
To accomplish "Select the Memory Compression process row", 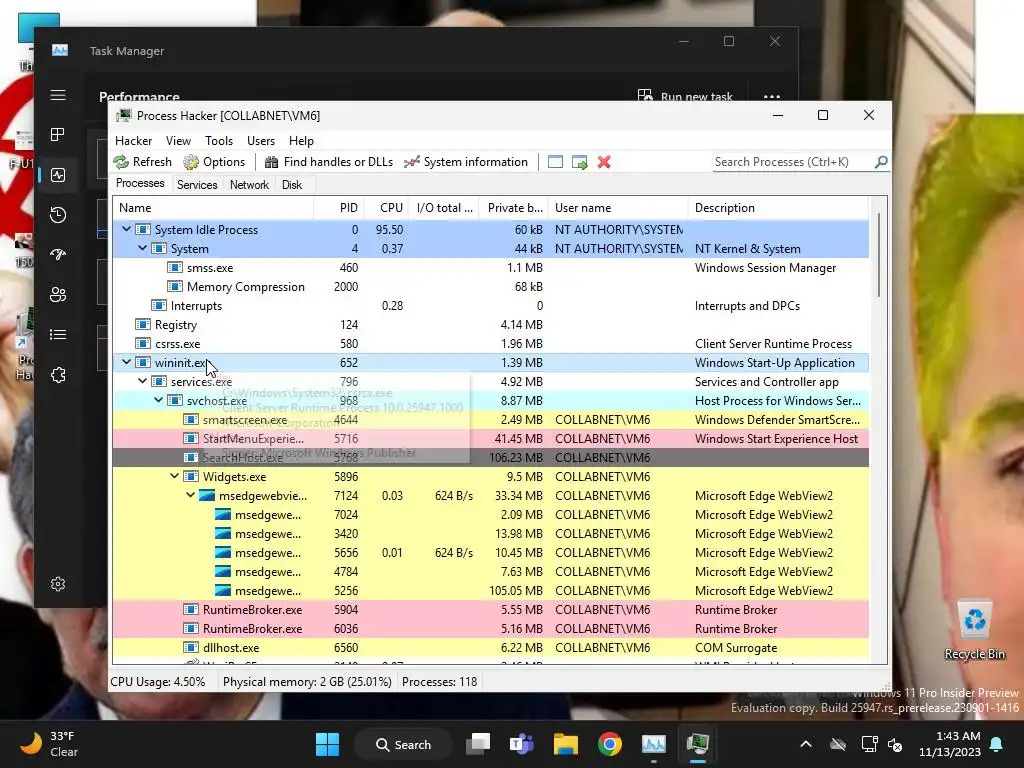I will (490, 287).
